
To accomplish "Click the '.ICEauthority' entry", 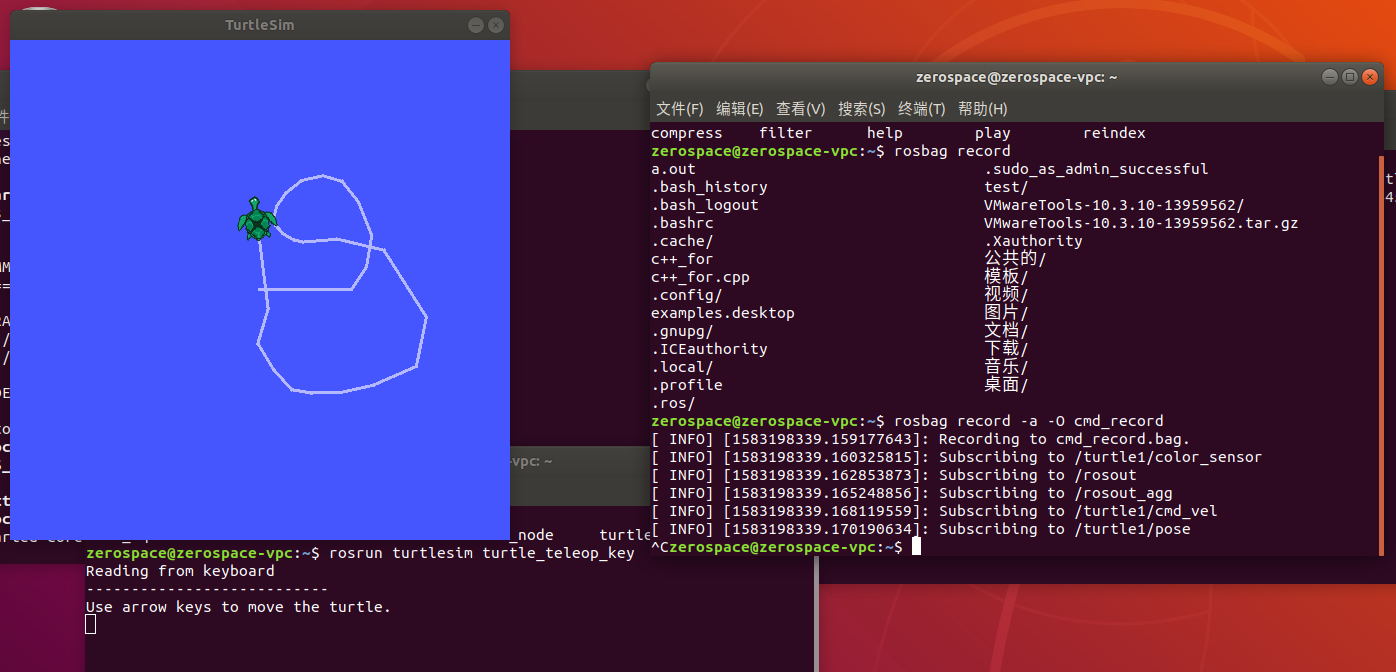I will [x=709, y=349].
